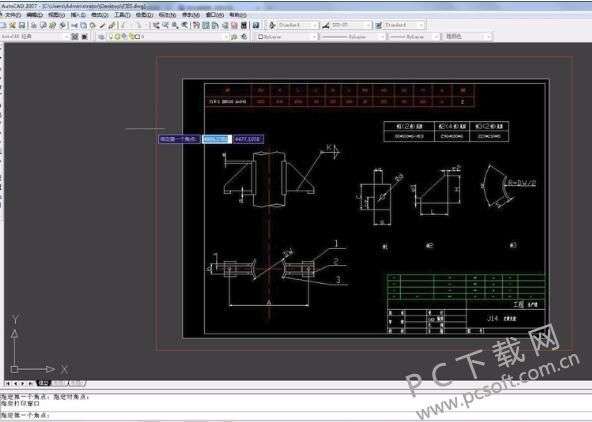Click the My Workspace icon

[x=85, y=37]
